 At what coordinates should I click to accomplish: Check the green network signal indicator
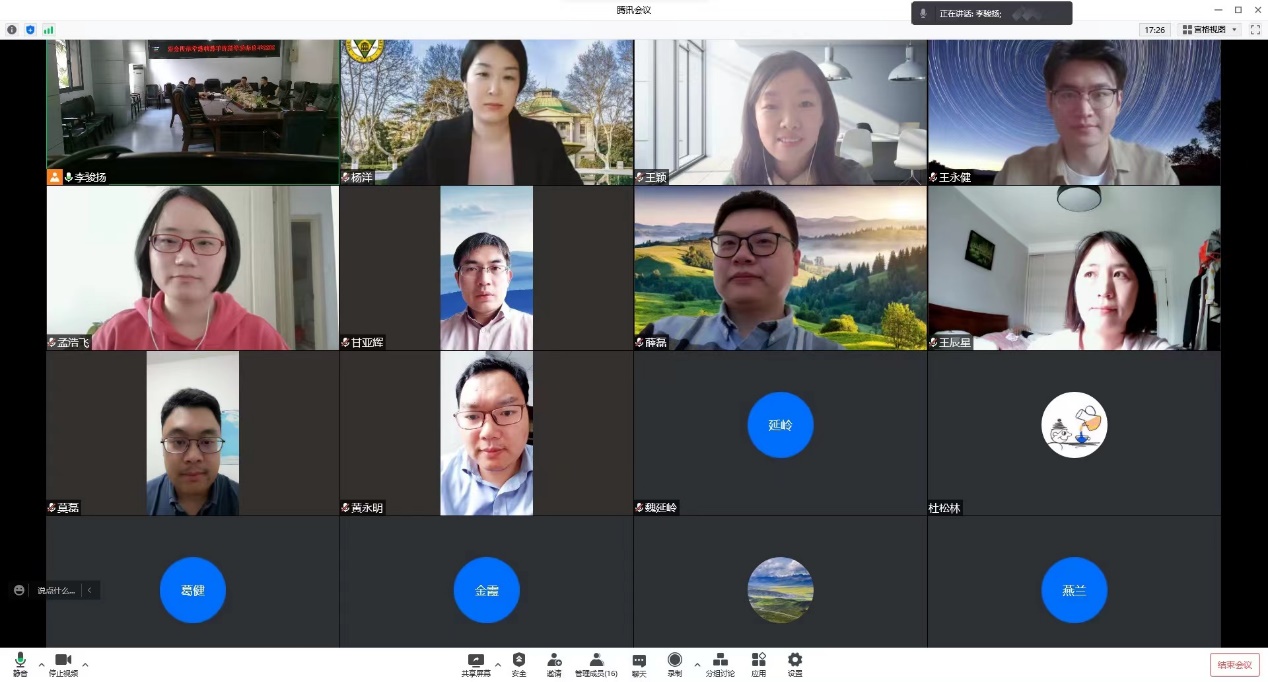tap(48, 30)
